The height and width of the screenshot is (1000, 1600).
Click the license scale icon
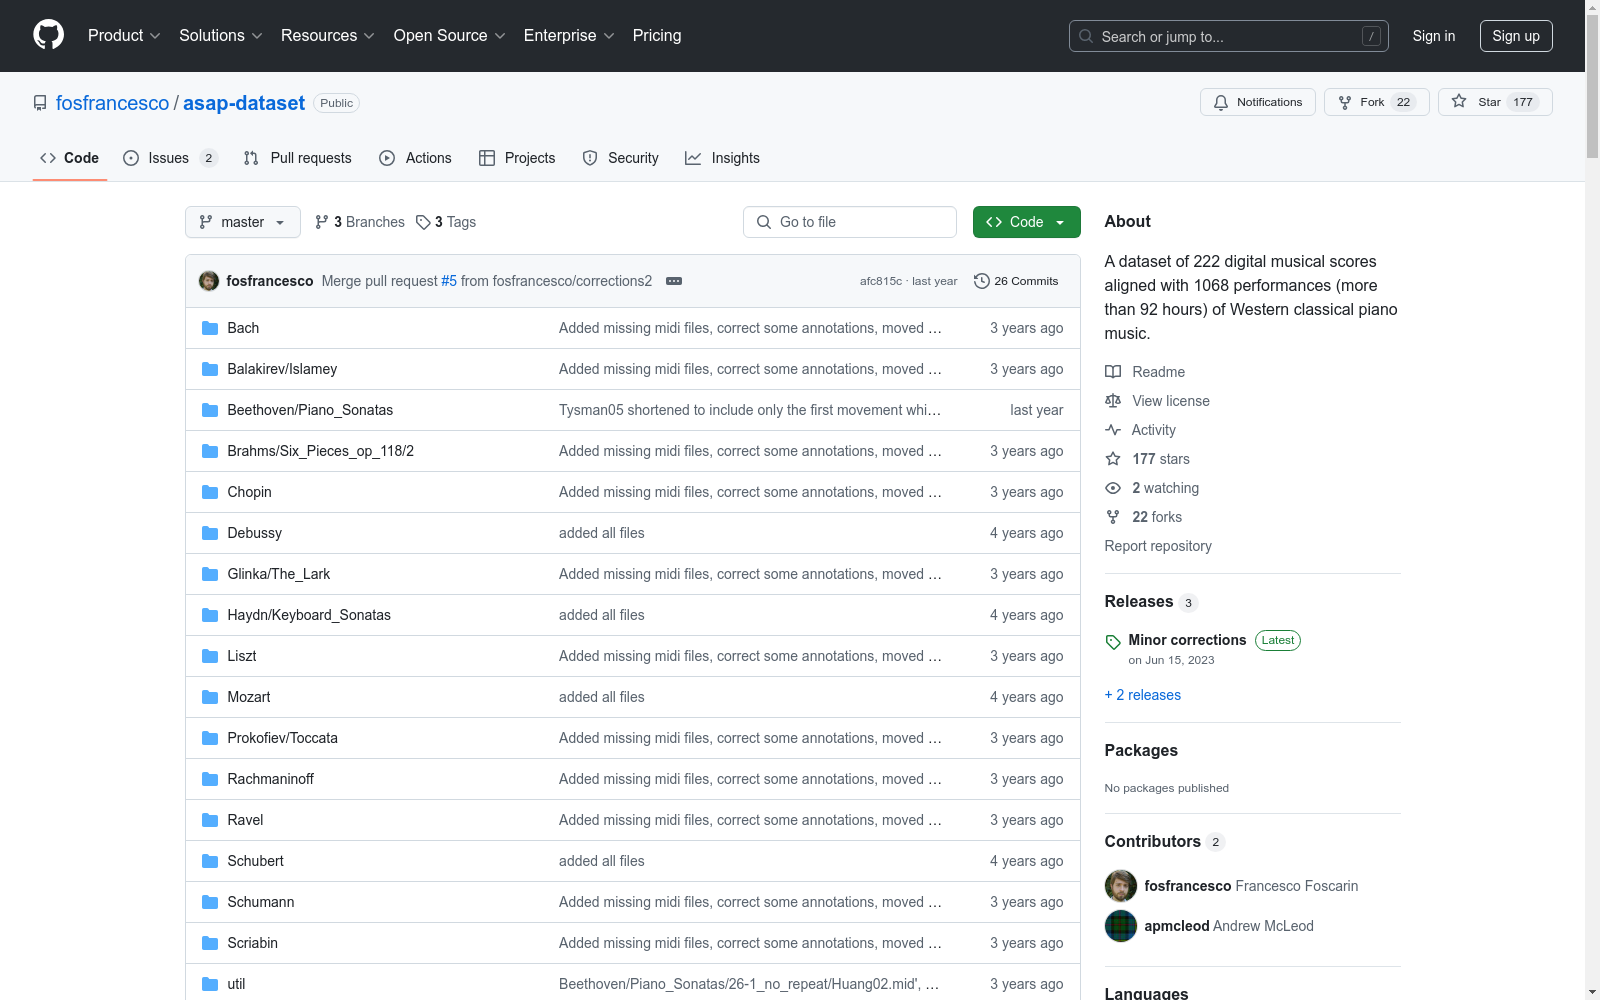(1113, 401)
